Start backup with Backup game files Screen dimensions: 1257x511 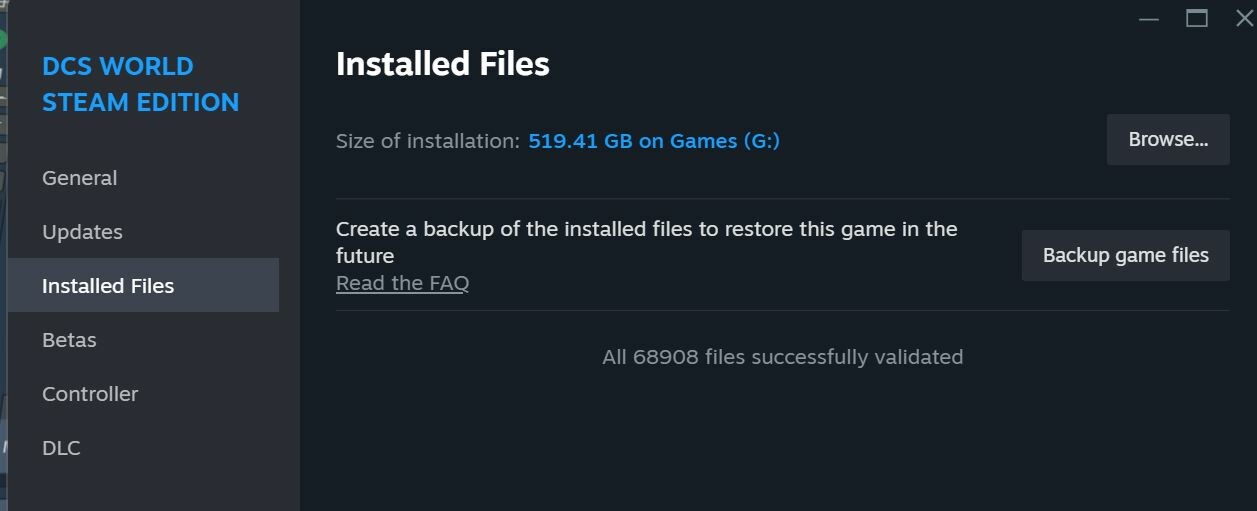coord(1126,255)
